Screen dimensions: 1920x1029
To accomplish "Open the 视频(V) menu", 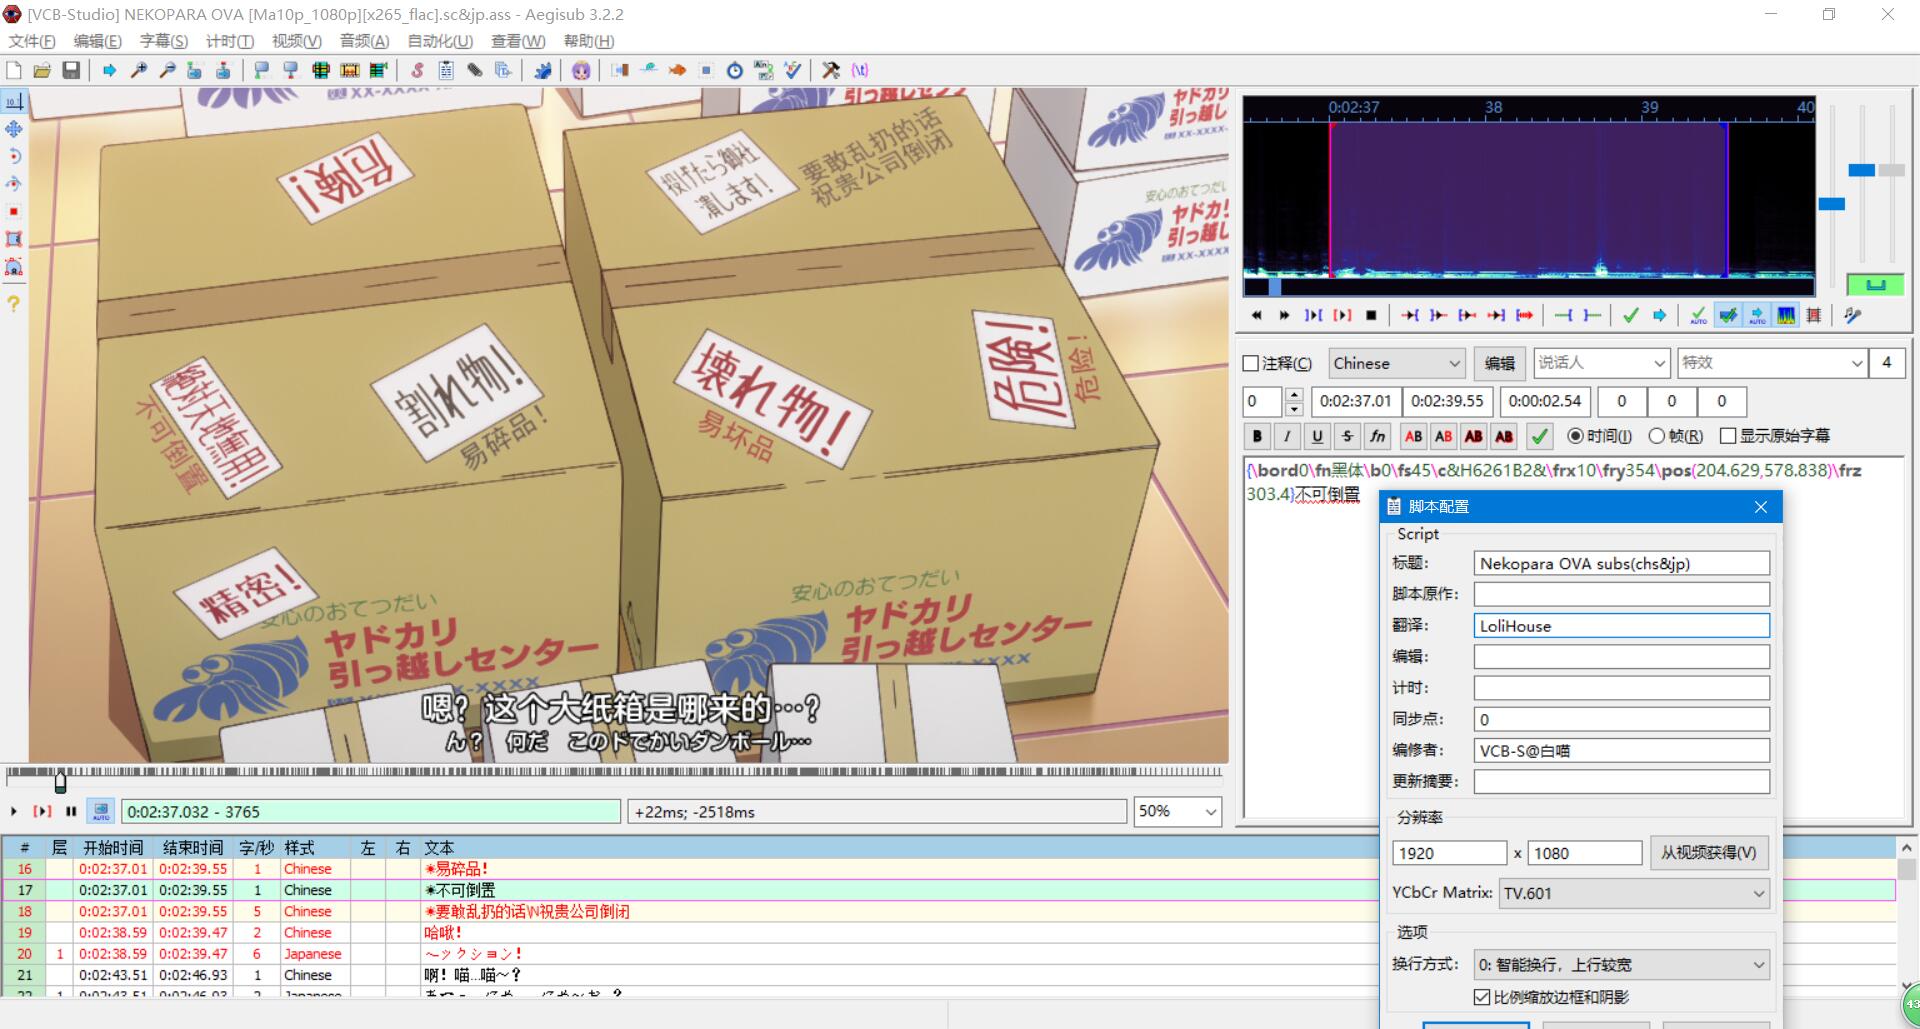I will pyautogui.click(x=297, y=41).
